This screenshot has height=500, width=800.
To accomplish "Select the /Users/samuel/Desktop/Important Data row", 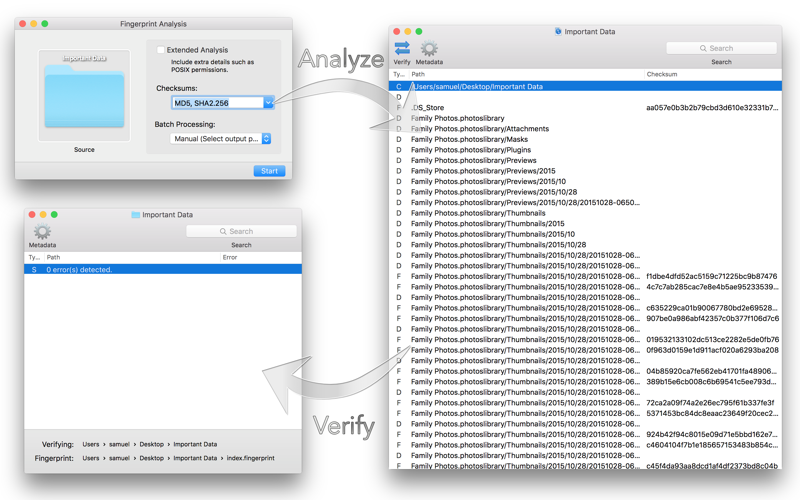I will [585, 87].
